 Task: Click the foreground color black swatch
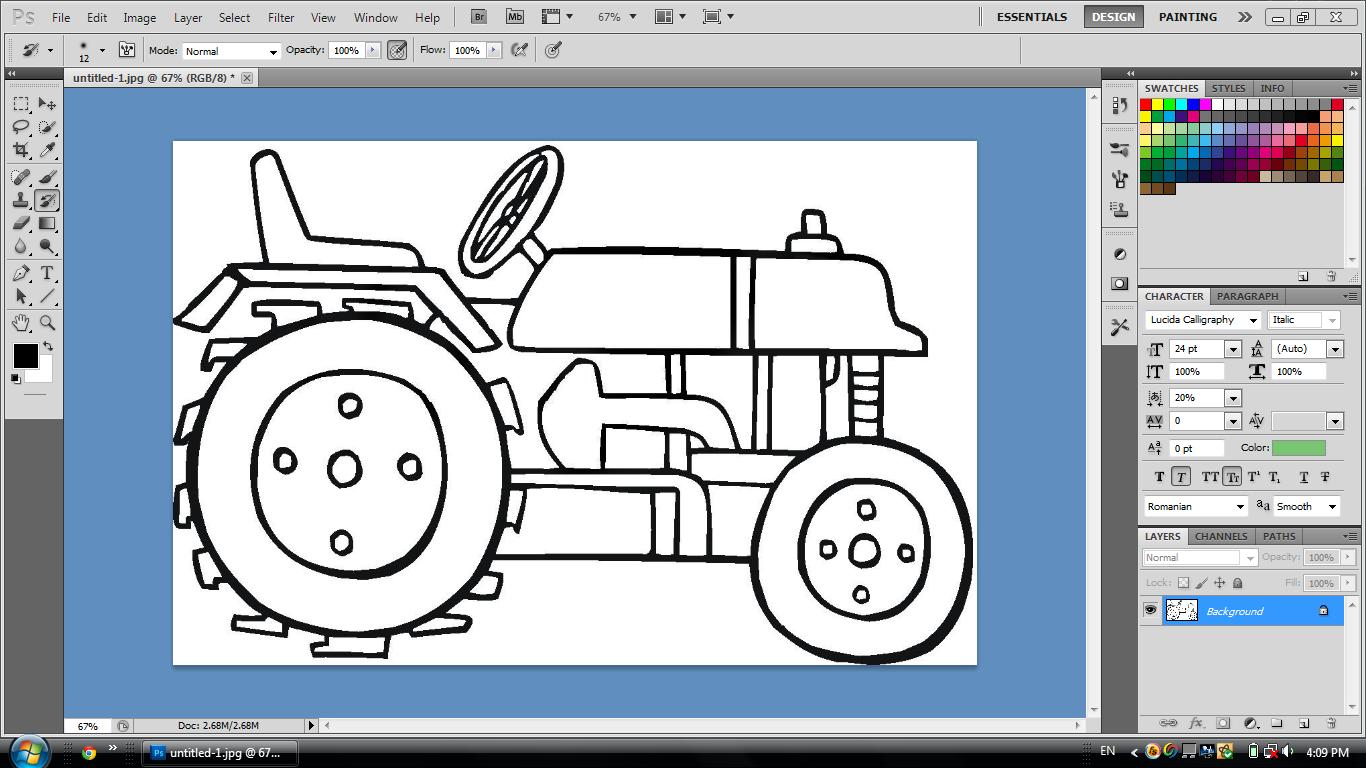tap(25, 355)
